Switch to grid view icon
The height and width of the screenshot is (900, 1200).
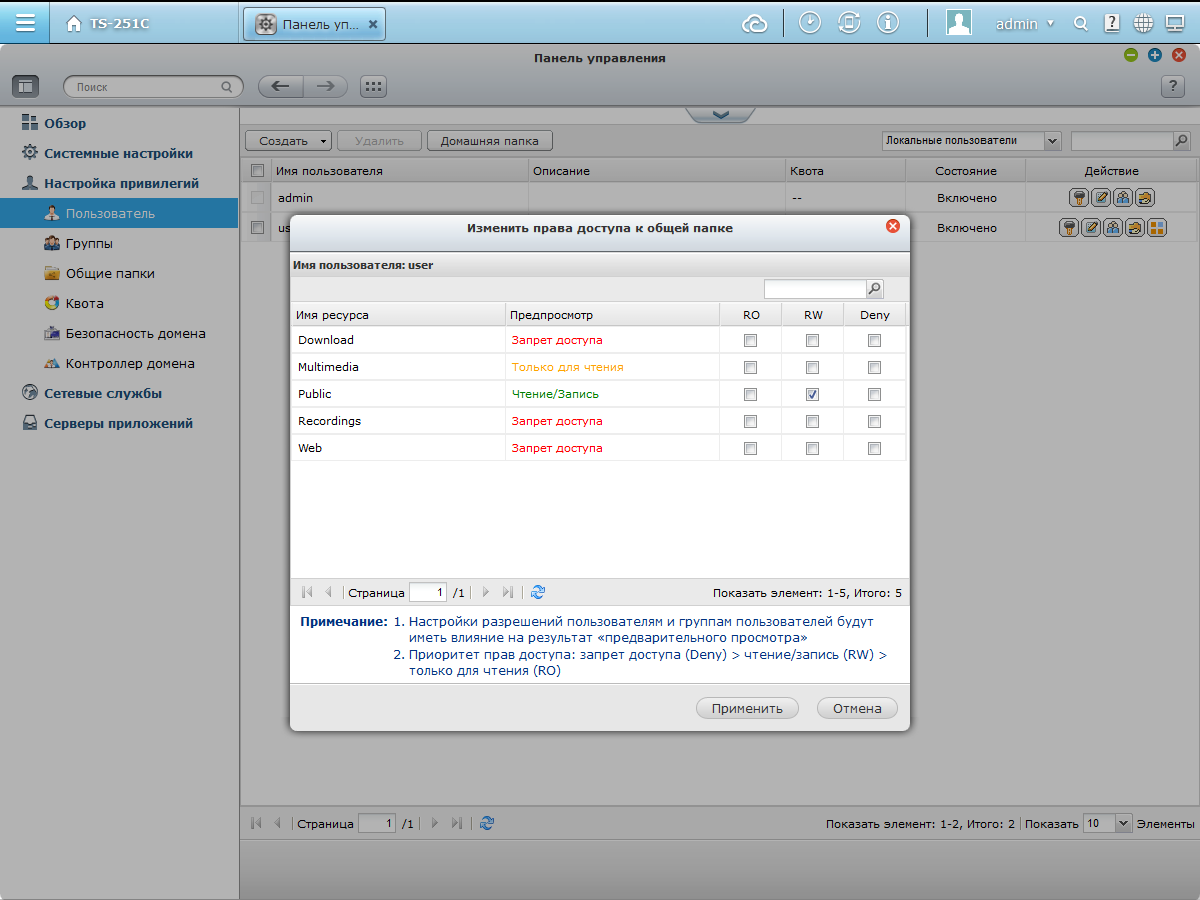(x=373, y=87)
